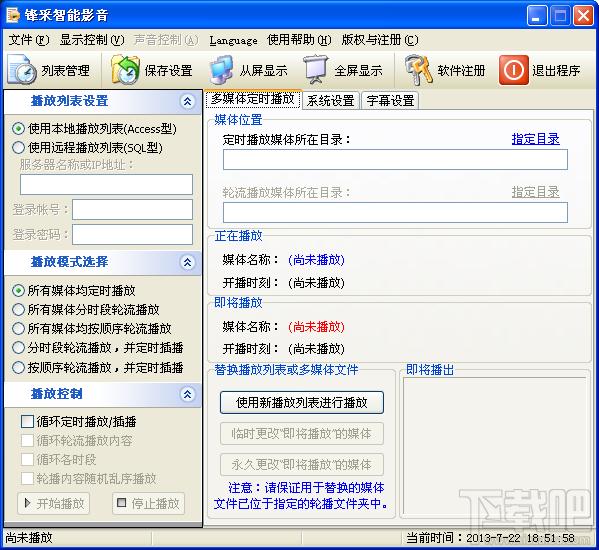This screenshot has height=550, width=599.
Task: Switch to 多媒体定时播放 tab
Action: pyautogui.click(x=253, y=99)
